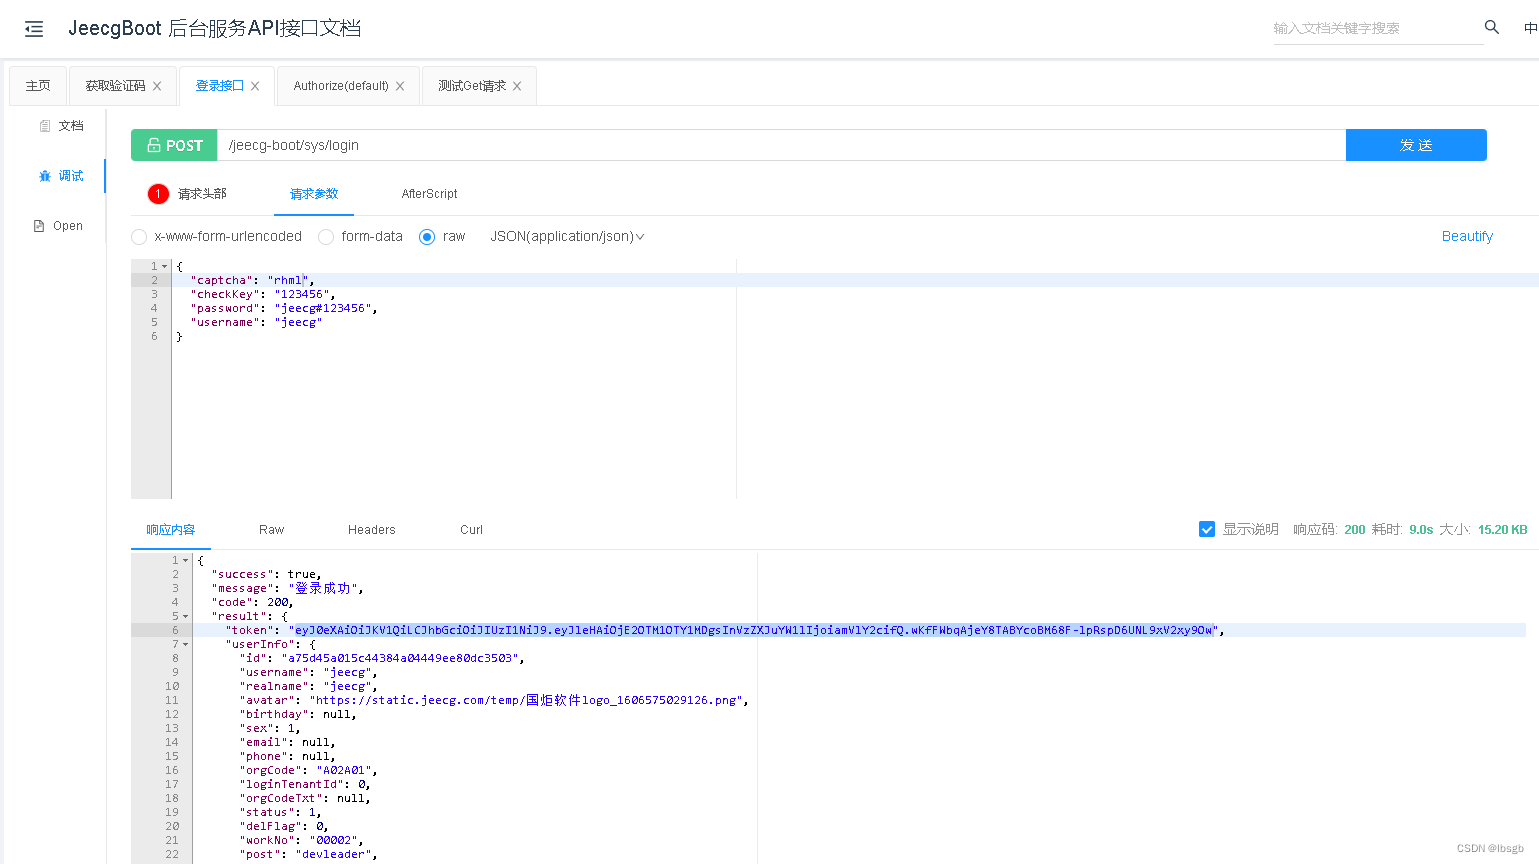Collapse the userInfo object fold arrow
Screen dimensions: 1539x864
[x=185, y=644]
